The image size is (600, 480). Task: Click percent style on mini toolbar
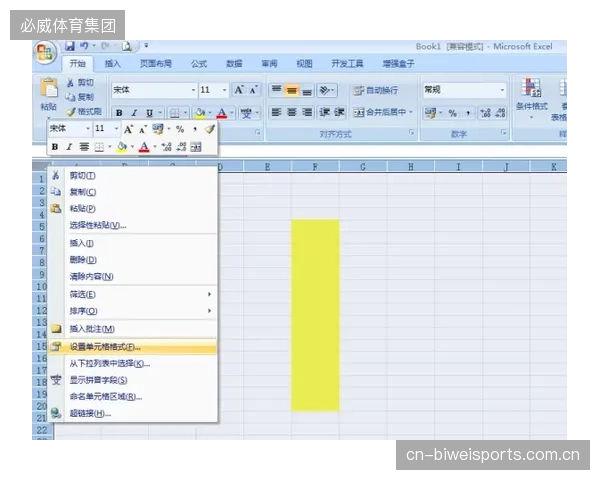(x=180, y=129)
